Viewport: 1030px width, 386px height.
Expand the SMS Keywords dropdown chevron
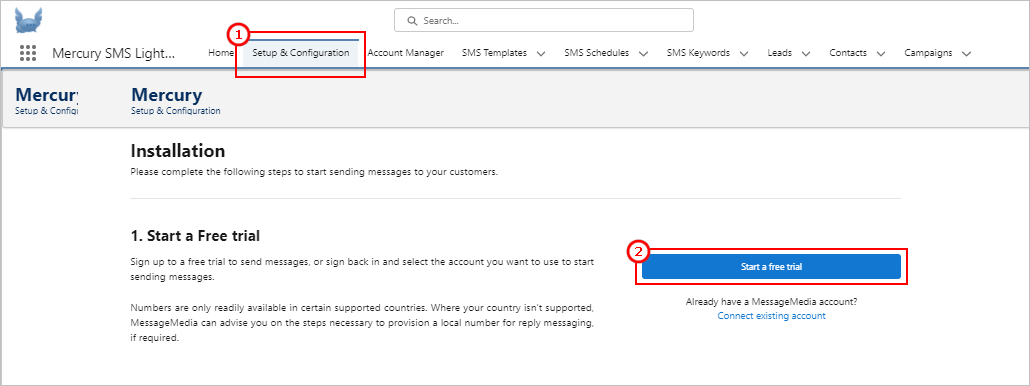744,54
